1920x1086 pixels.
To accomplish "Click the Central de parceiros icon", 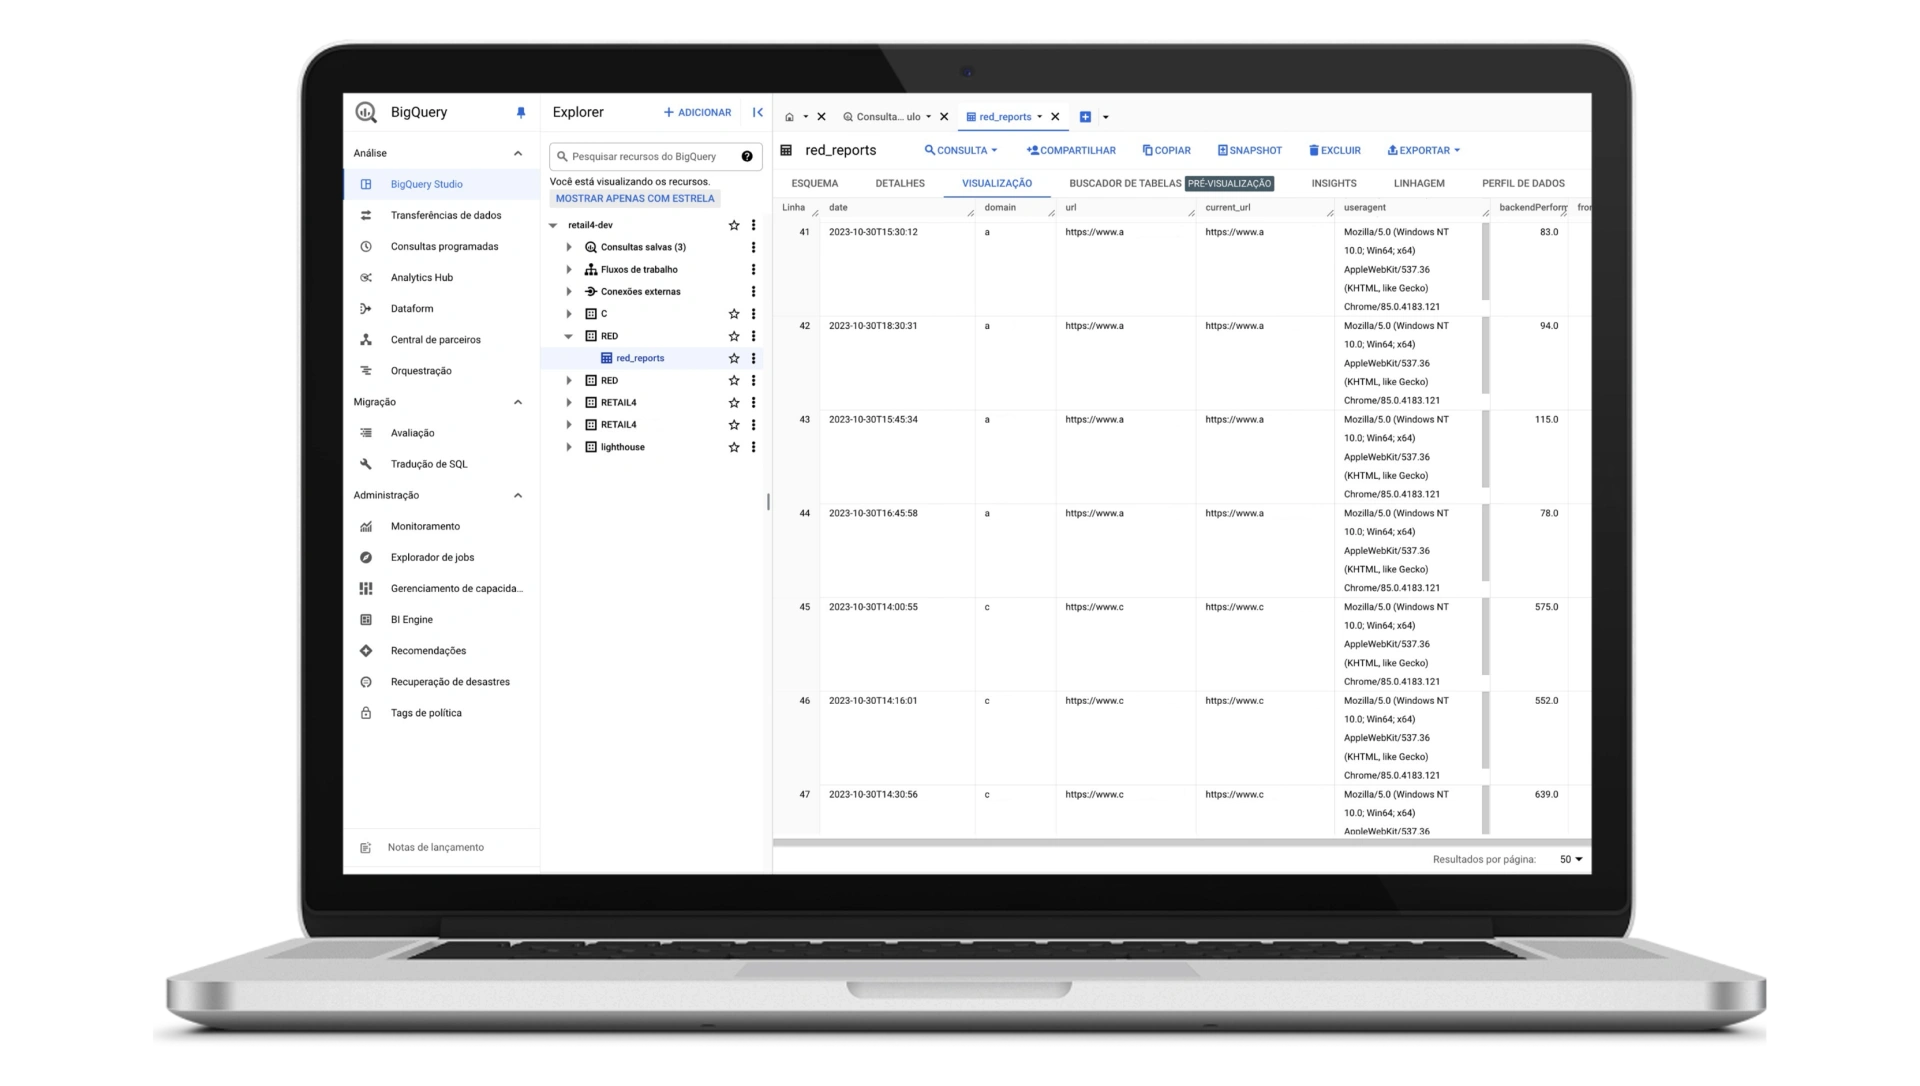I will [366, 339].
